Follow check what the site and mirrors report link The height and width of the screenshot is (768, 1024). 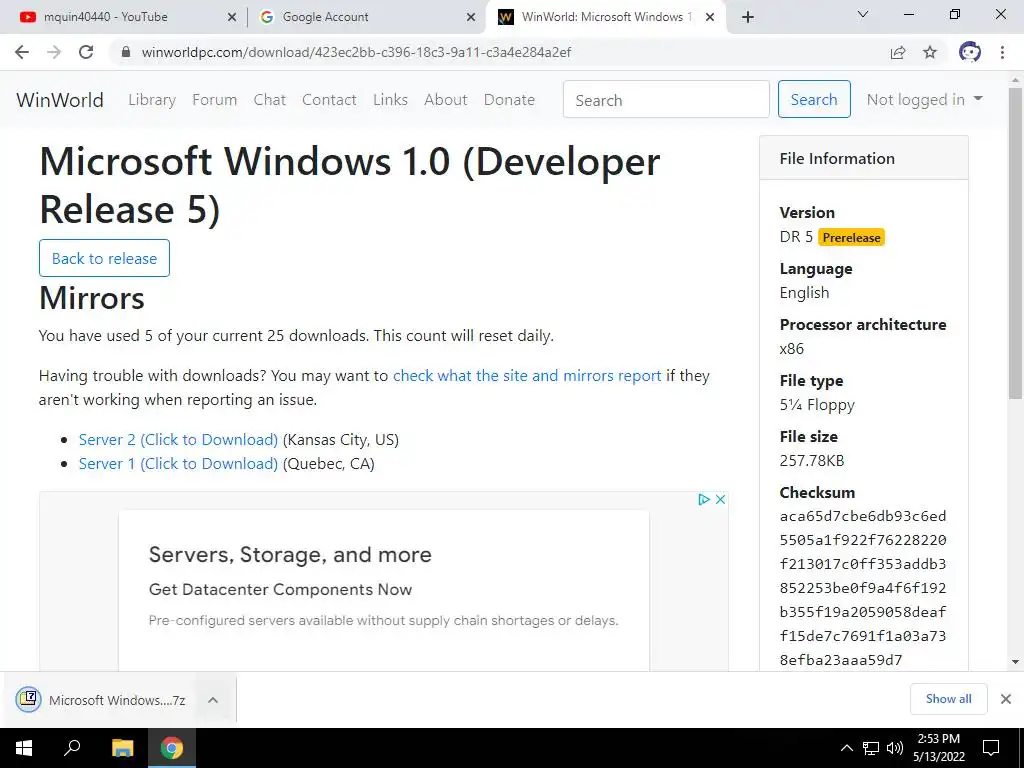point(527,376)
